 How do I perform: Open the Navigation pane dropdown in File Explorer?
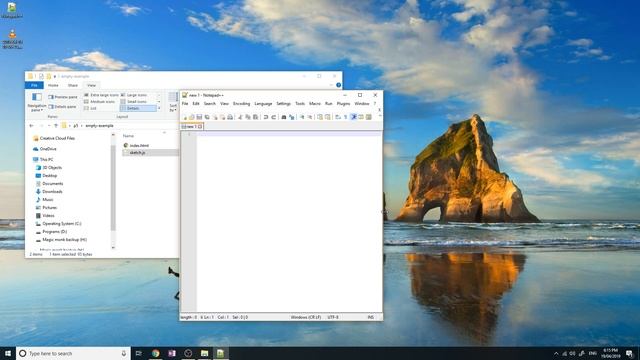[x=37, y=102]
